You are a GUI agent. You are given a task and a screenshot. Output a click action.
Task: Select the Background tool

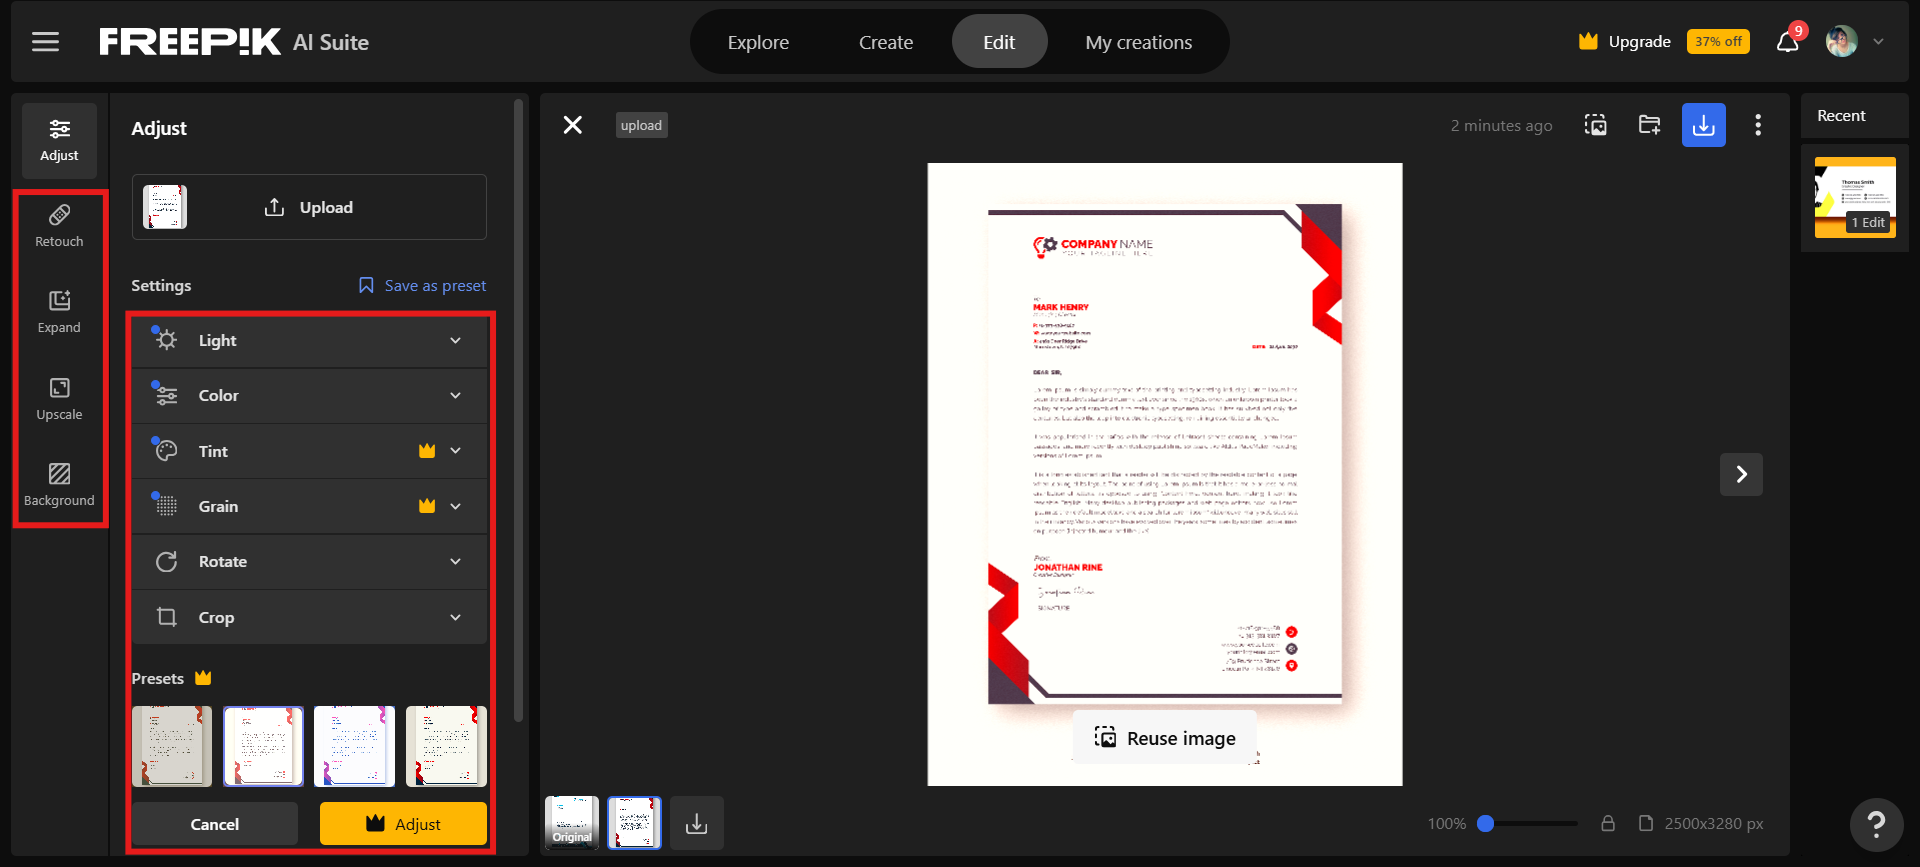pyautogui.click(x=59, y=485)
